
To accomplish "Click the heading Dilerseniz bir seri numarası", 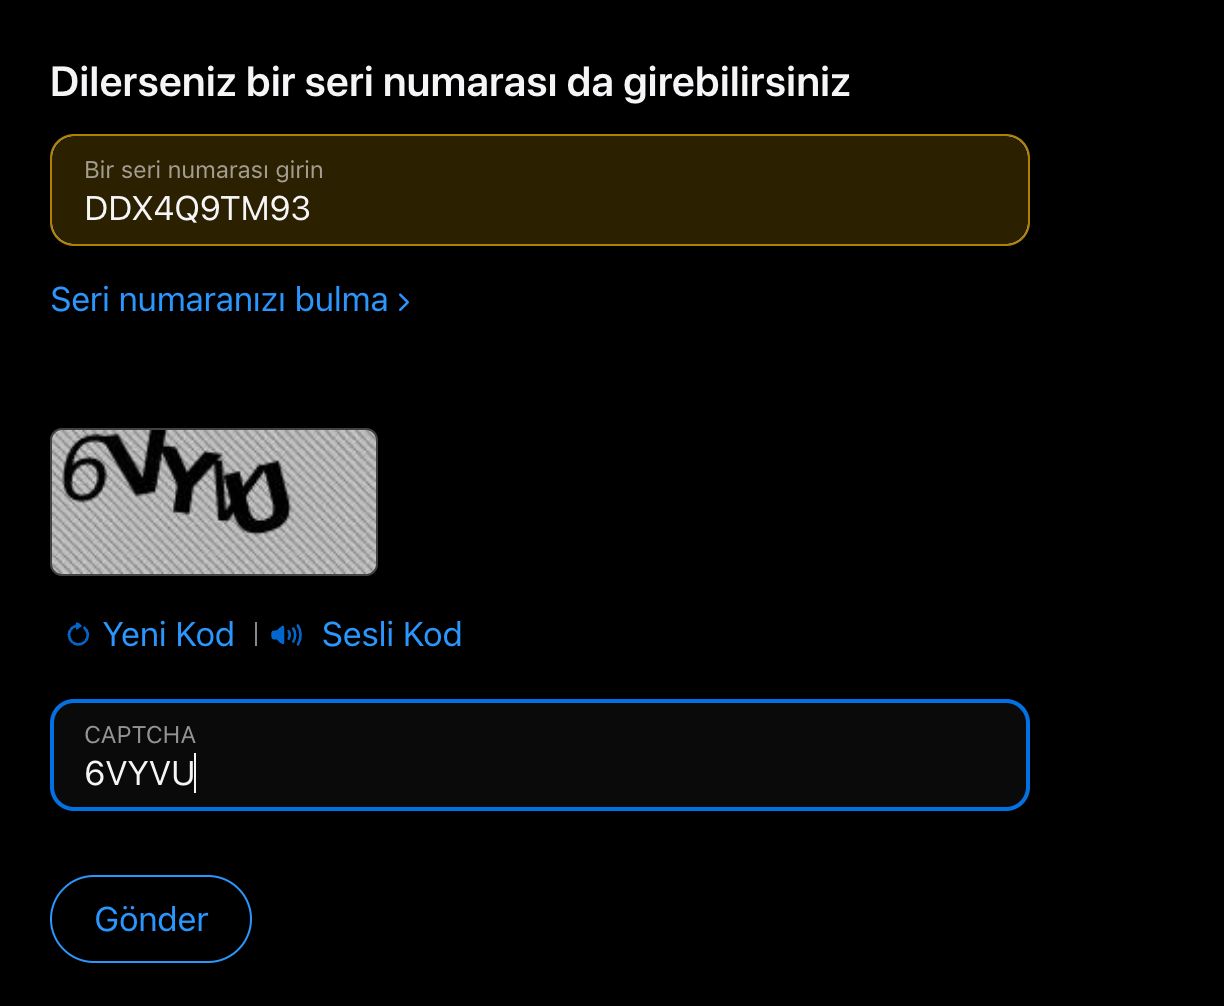I will coord(450,82).
